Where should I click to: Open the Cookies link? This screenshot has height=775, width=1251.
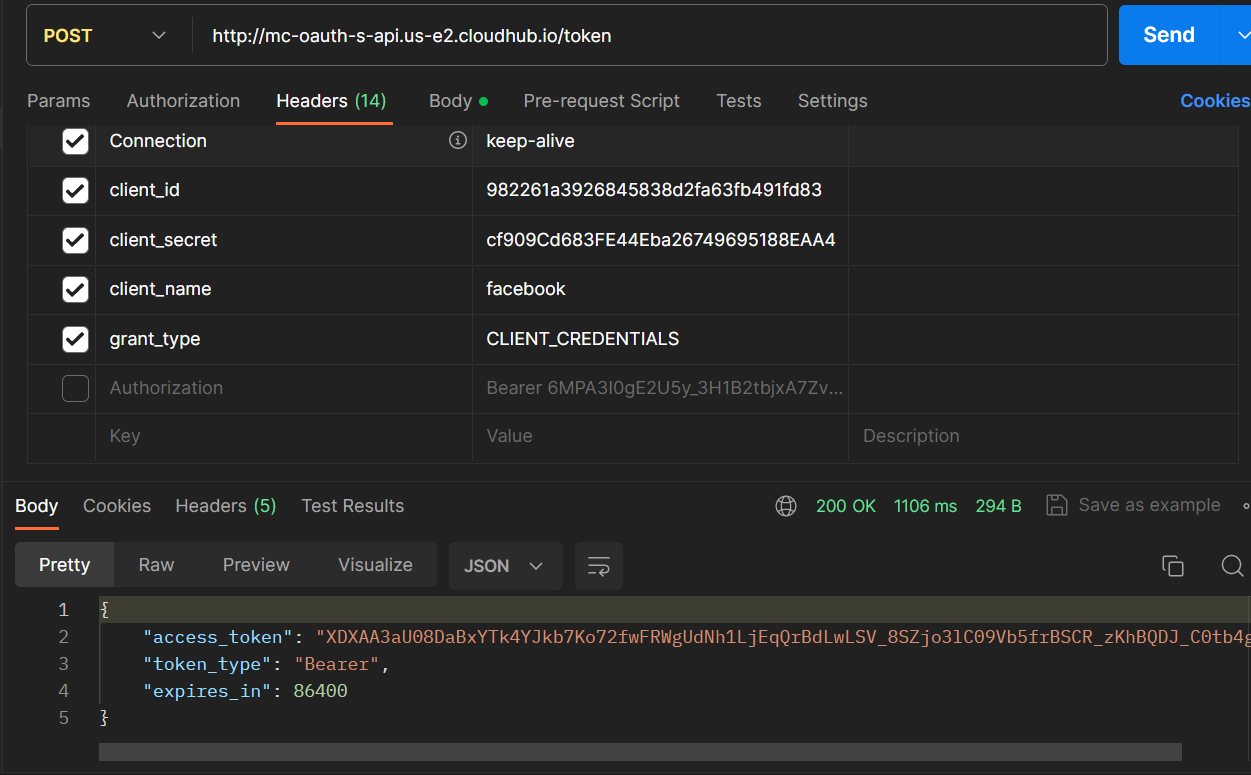[x=1214, y=101]
